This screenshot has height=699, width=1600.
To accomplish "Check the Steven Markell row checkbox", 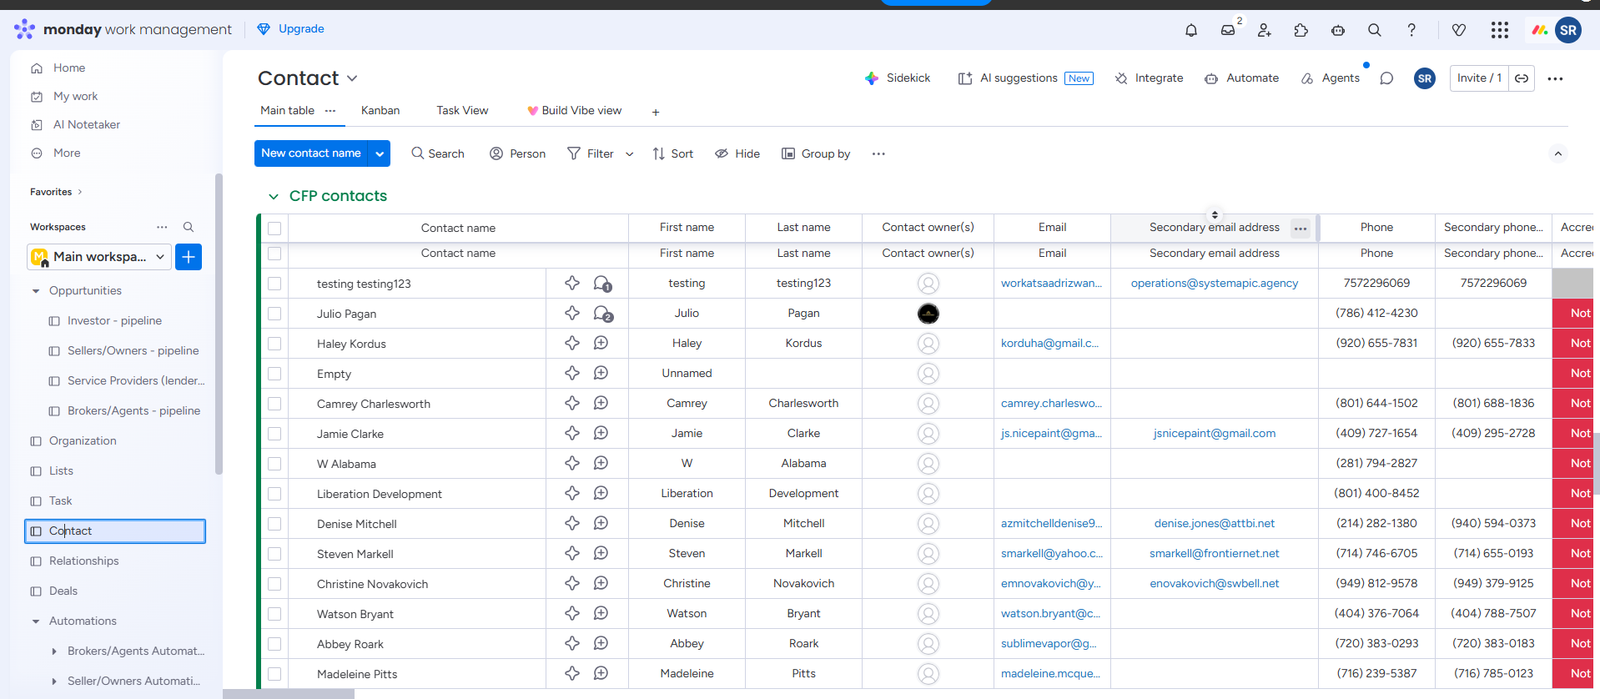I will pos(274,554).
